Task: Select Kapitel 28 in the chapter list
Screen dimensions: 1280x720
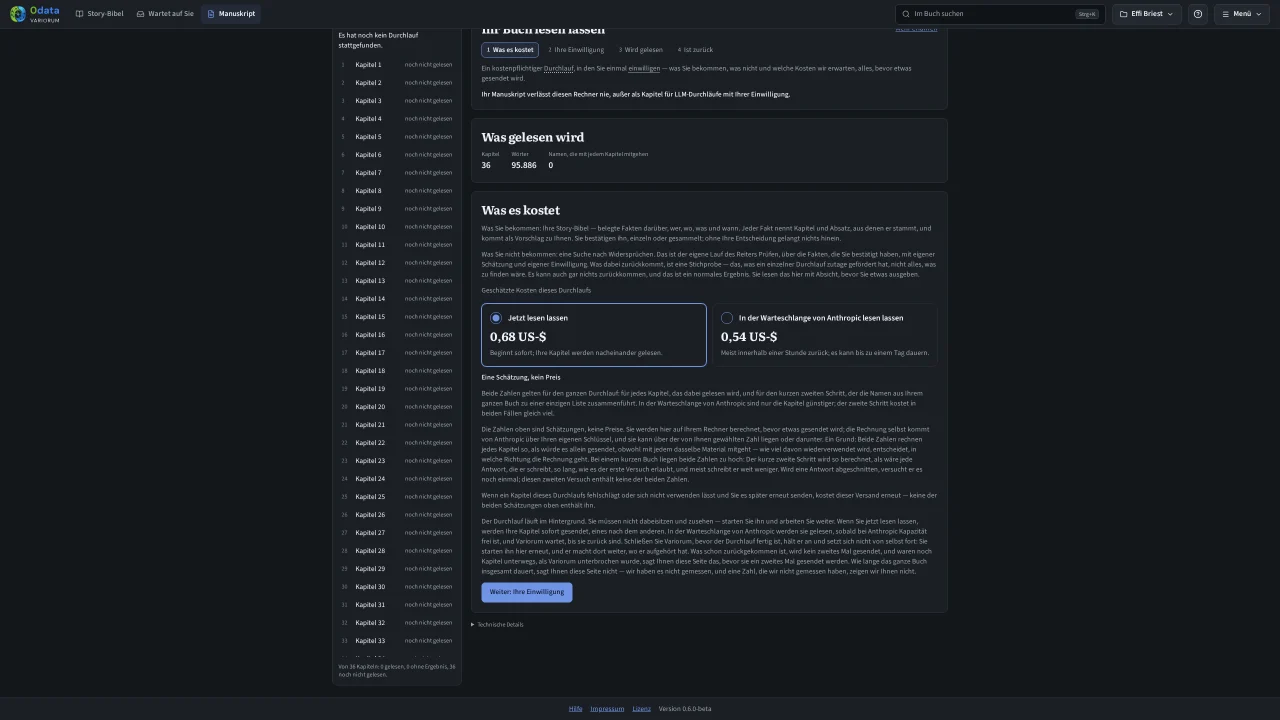Action: (397, 551)
